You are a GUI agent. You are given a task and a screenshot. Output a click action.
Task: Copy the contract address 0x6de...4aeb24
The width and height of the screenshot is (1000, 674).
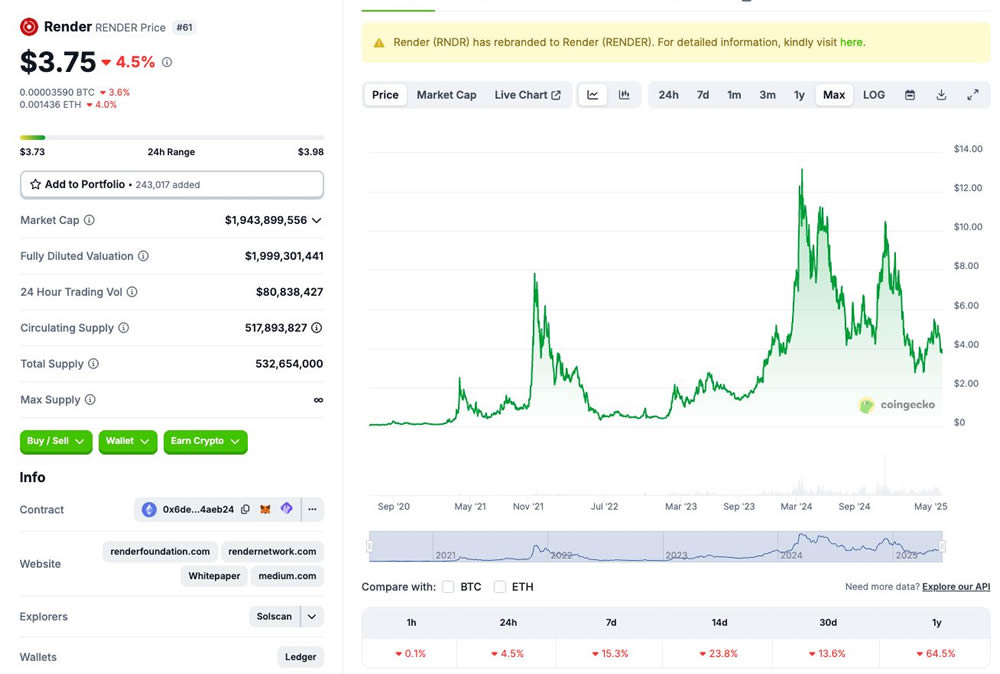(x=245, y=509)
